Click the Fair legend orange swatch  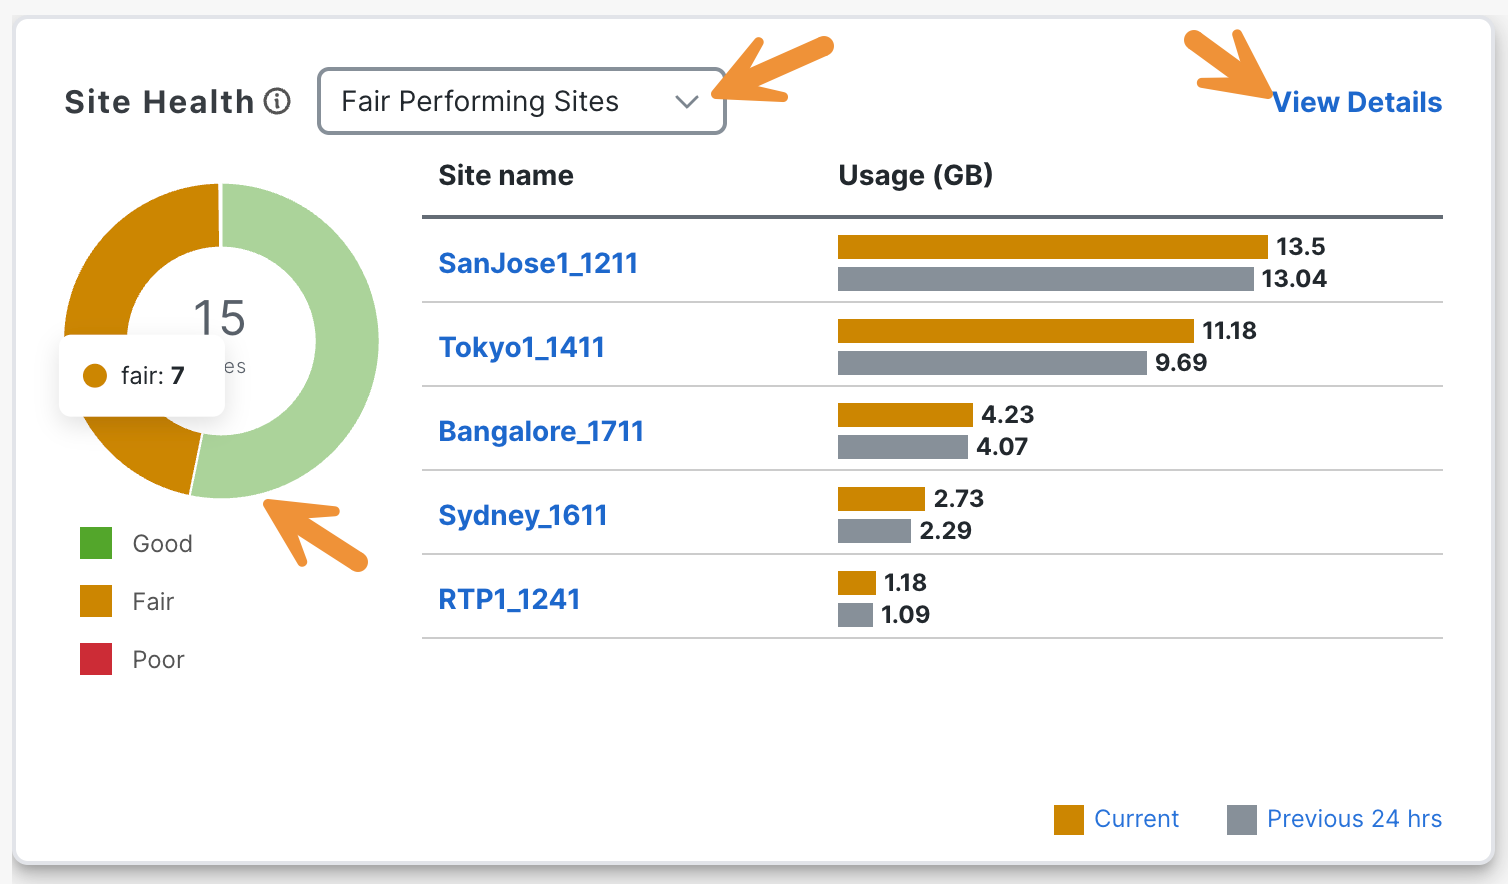point(96,601)
